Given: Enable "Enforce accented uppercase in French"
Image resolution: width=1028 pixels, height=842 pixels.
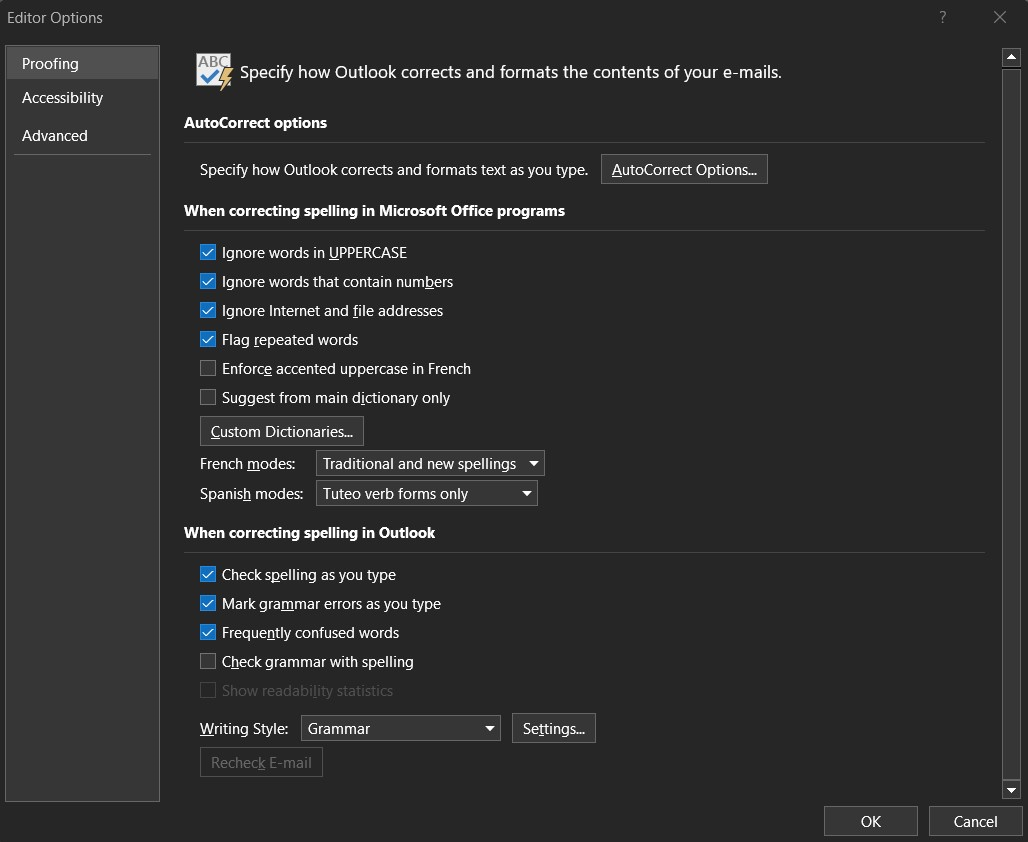Looking at the screenshot, I should click(x=208, y=368).
